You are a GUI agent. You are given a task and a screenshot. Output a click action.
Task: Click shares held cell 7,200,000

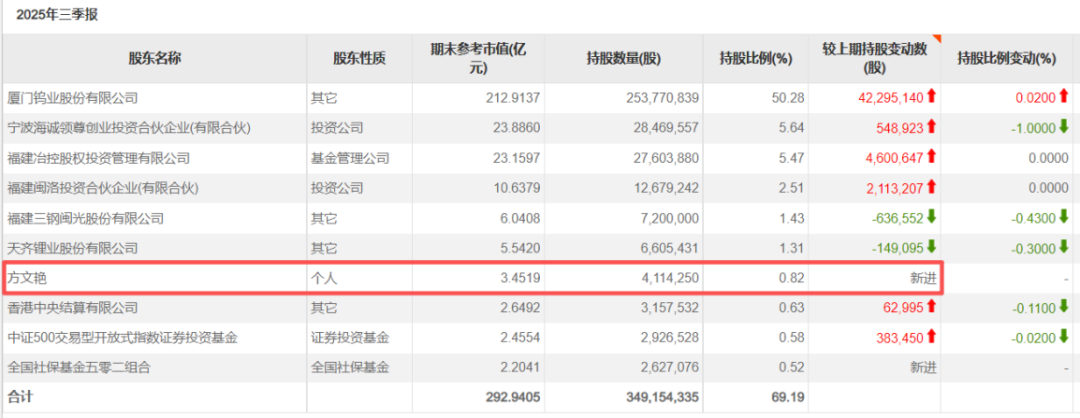[667, 219]
